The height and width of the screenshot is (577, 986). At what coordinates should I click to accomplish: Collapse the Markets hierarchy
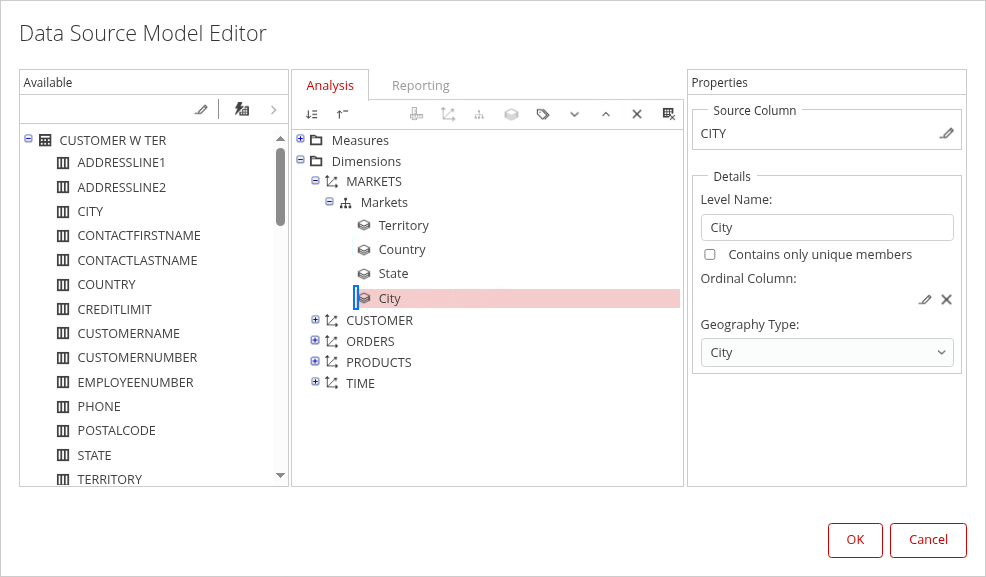tap(330, 202)
